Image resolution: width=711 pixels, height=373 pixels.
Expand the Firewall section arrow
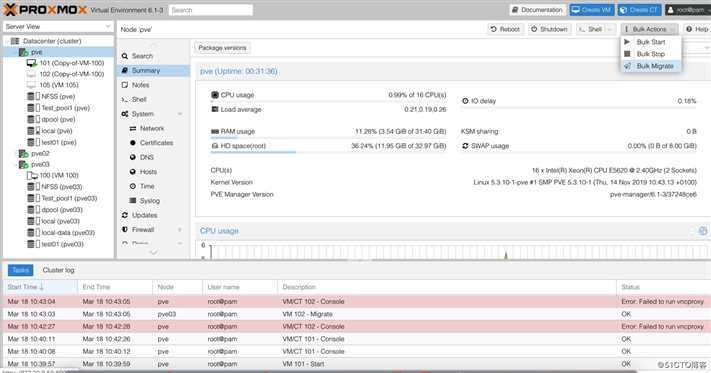(x=180, y=230)
